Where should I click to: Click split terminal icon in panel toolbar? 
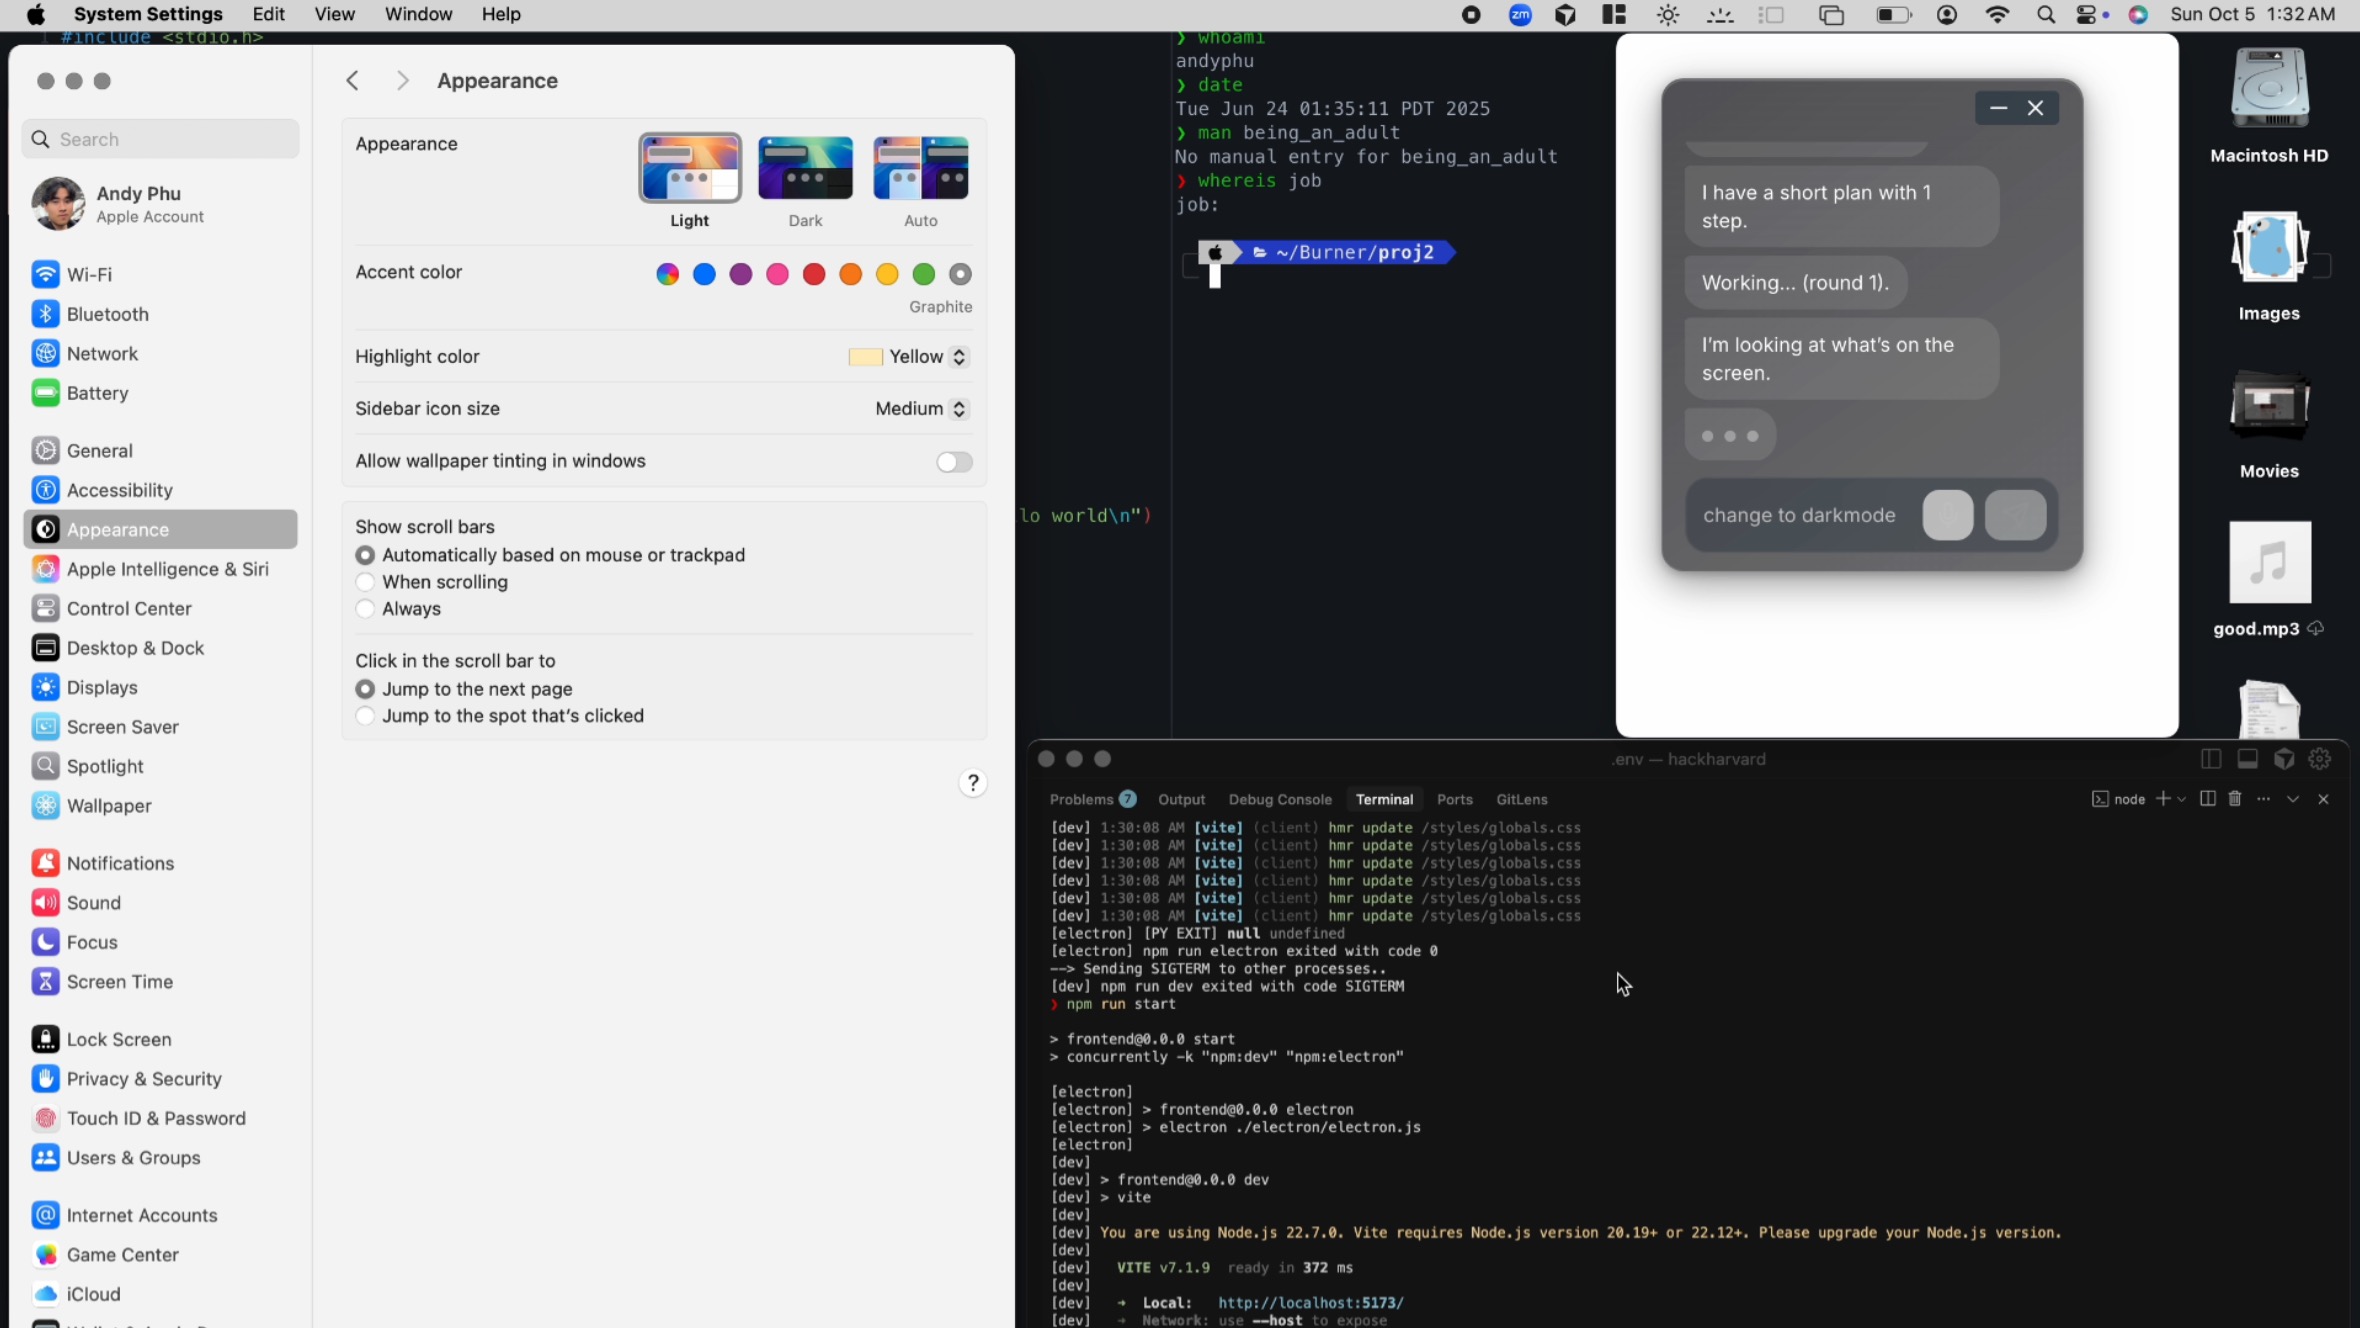pyautogui.click(x=2208, y=798)
